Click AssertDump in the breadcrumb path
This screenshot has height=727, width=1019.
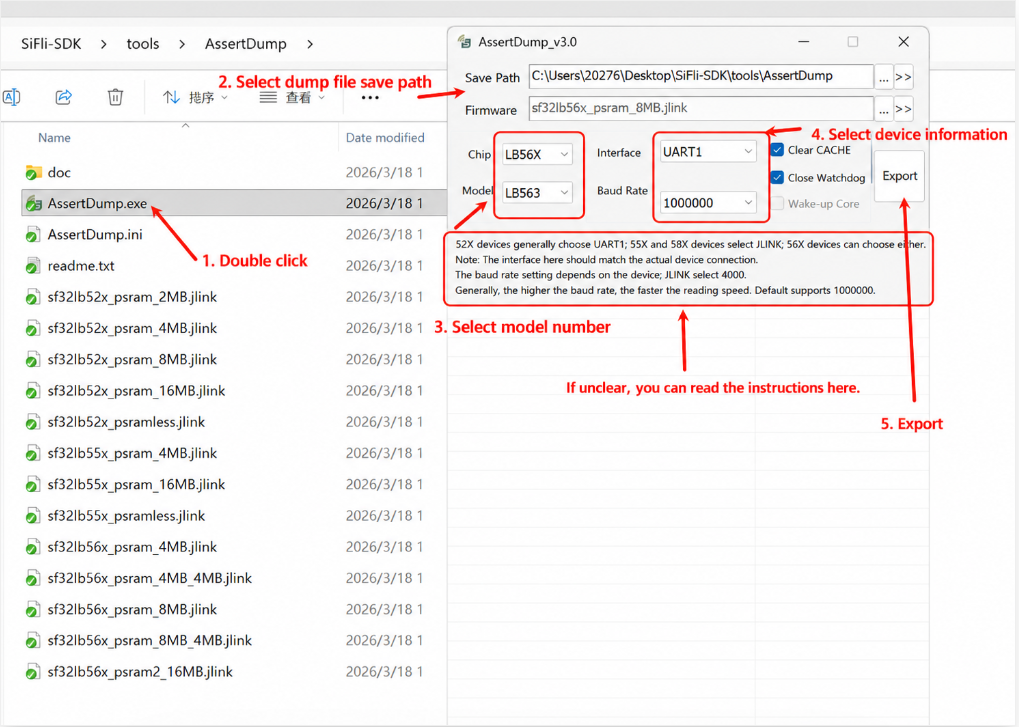click(x=246, y=44)
